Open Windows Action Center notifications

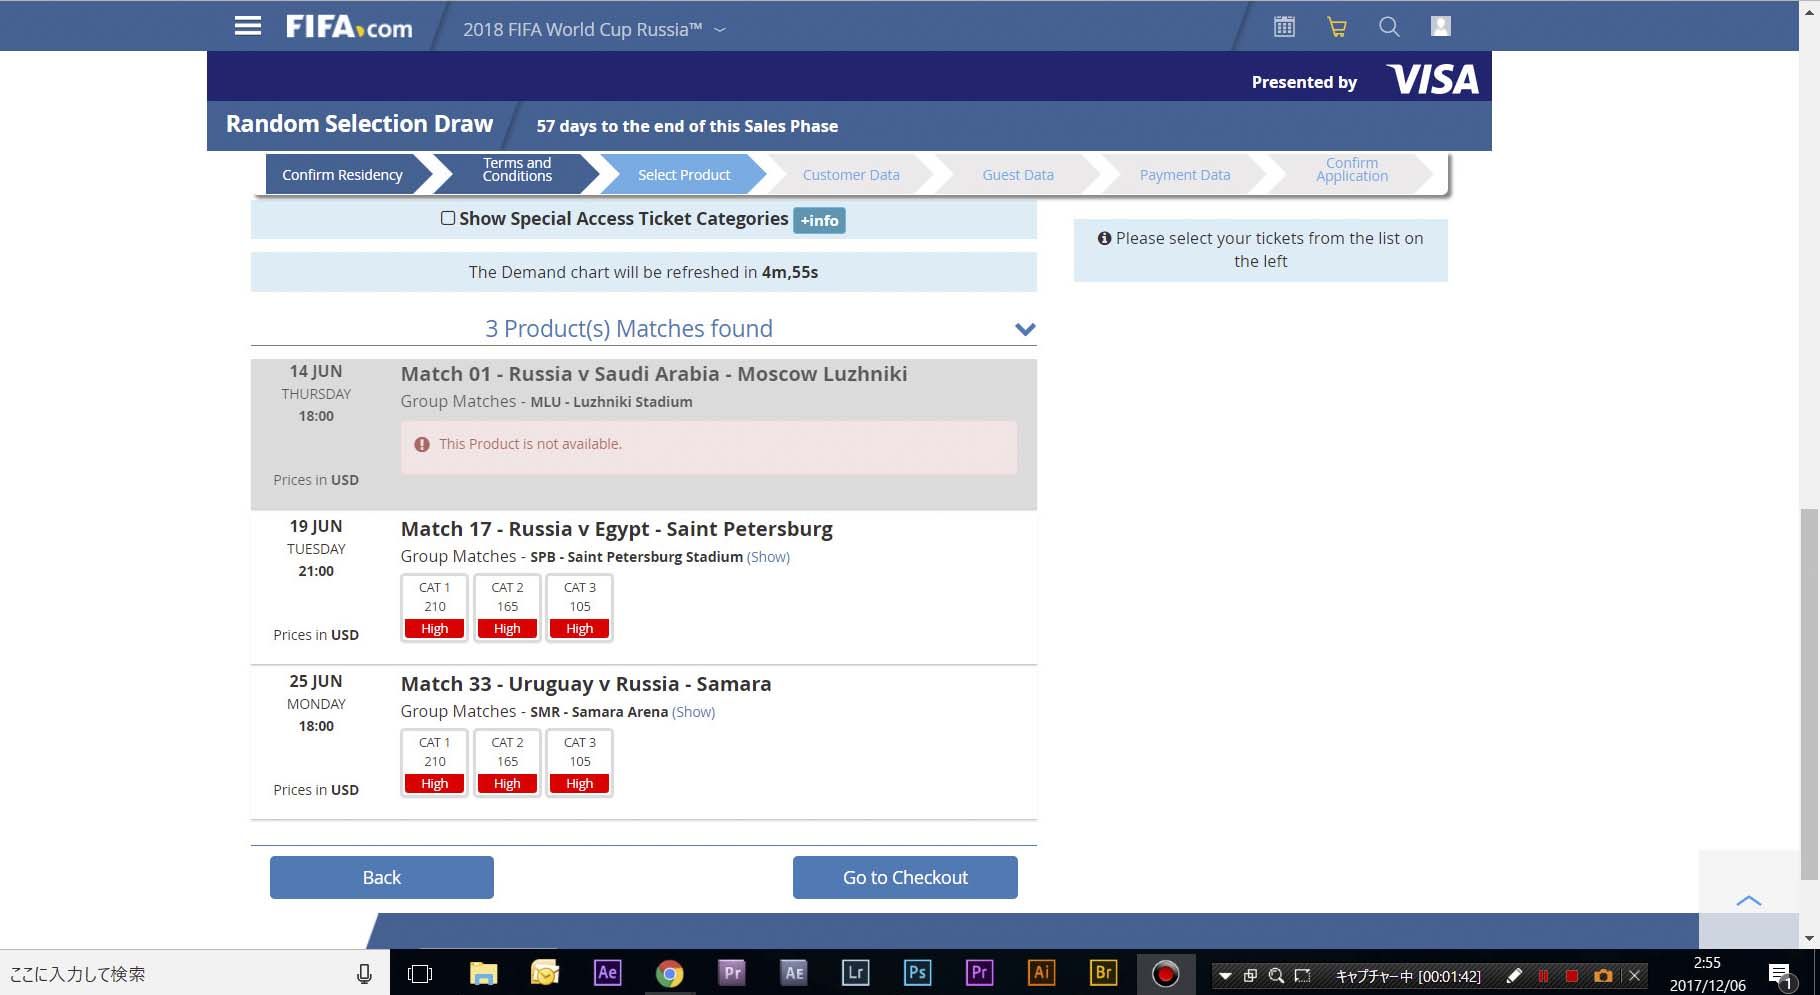(x=1780, y=974)
